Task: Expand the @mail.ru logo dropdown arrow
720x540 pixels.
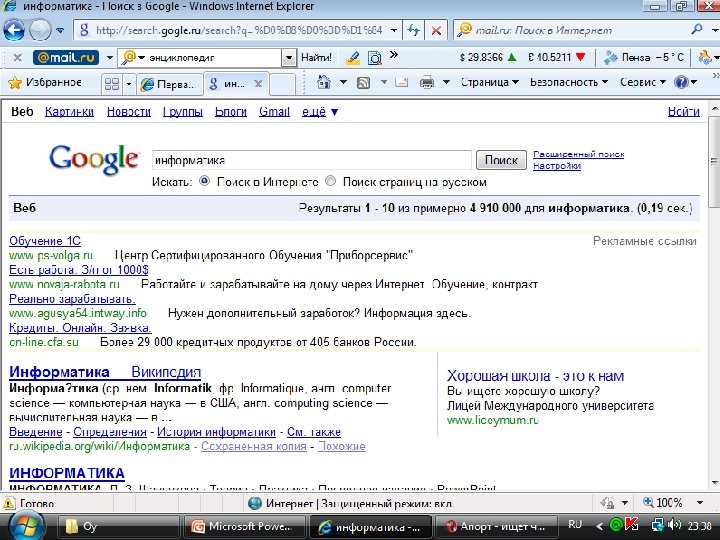Action: coord(109,57)
